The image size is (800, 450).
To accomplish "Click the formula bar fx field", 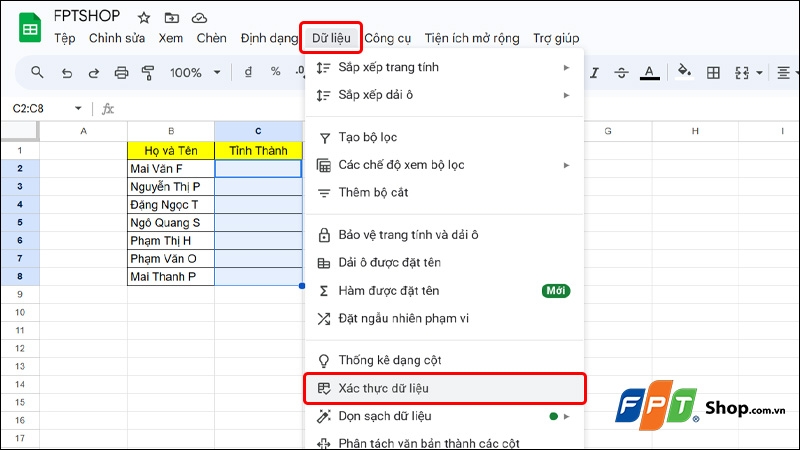I will pos(204,109).
